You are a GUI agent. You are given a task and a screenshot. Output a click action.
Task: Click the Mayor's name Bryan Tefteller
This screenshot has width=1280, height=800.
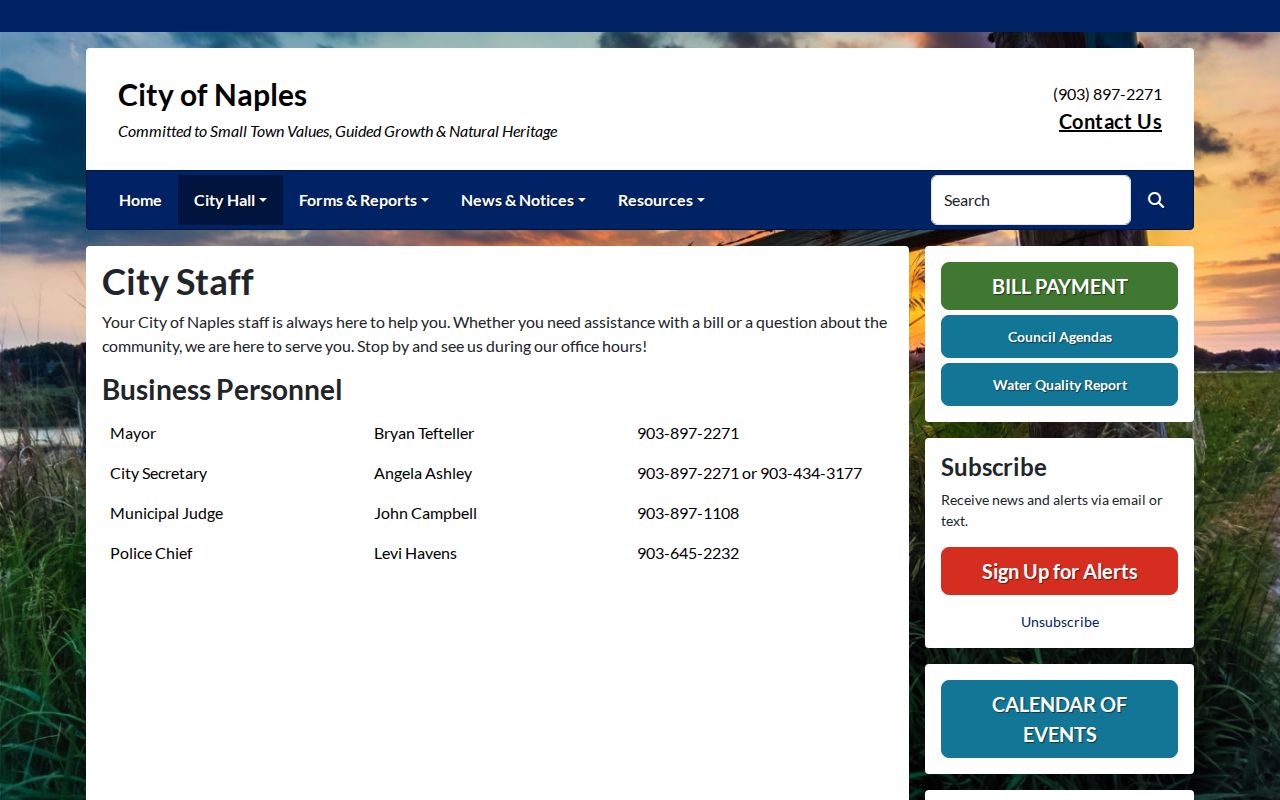coord(424,433)
